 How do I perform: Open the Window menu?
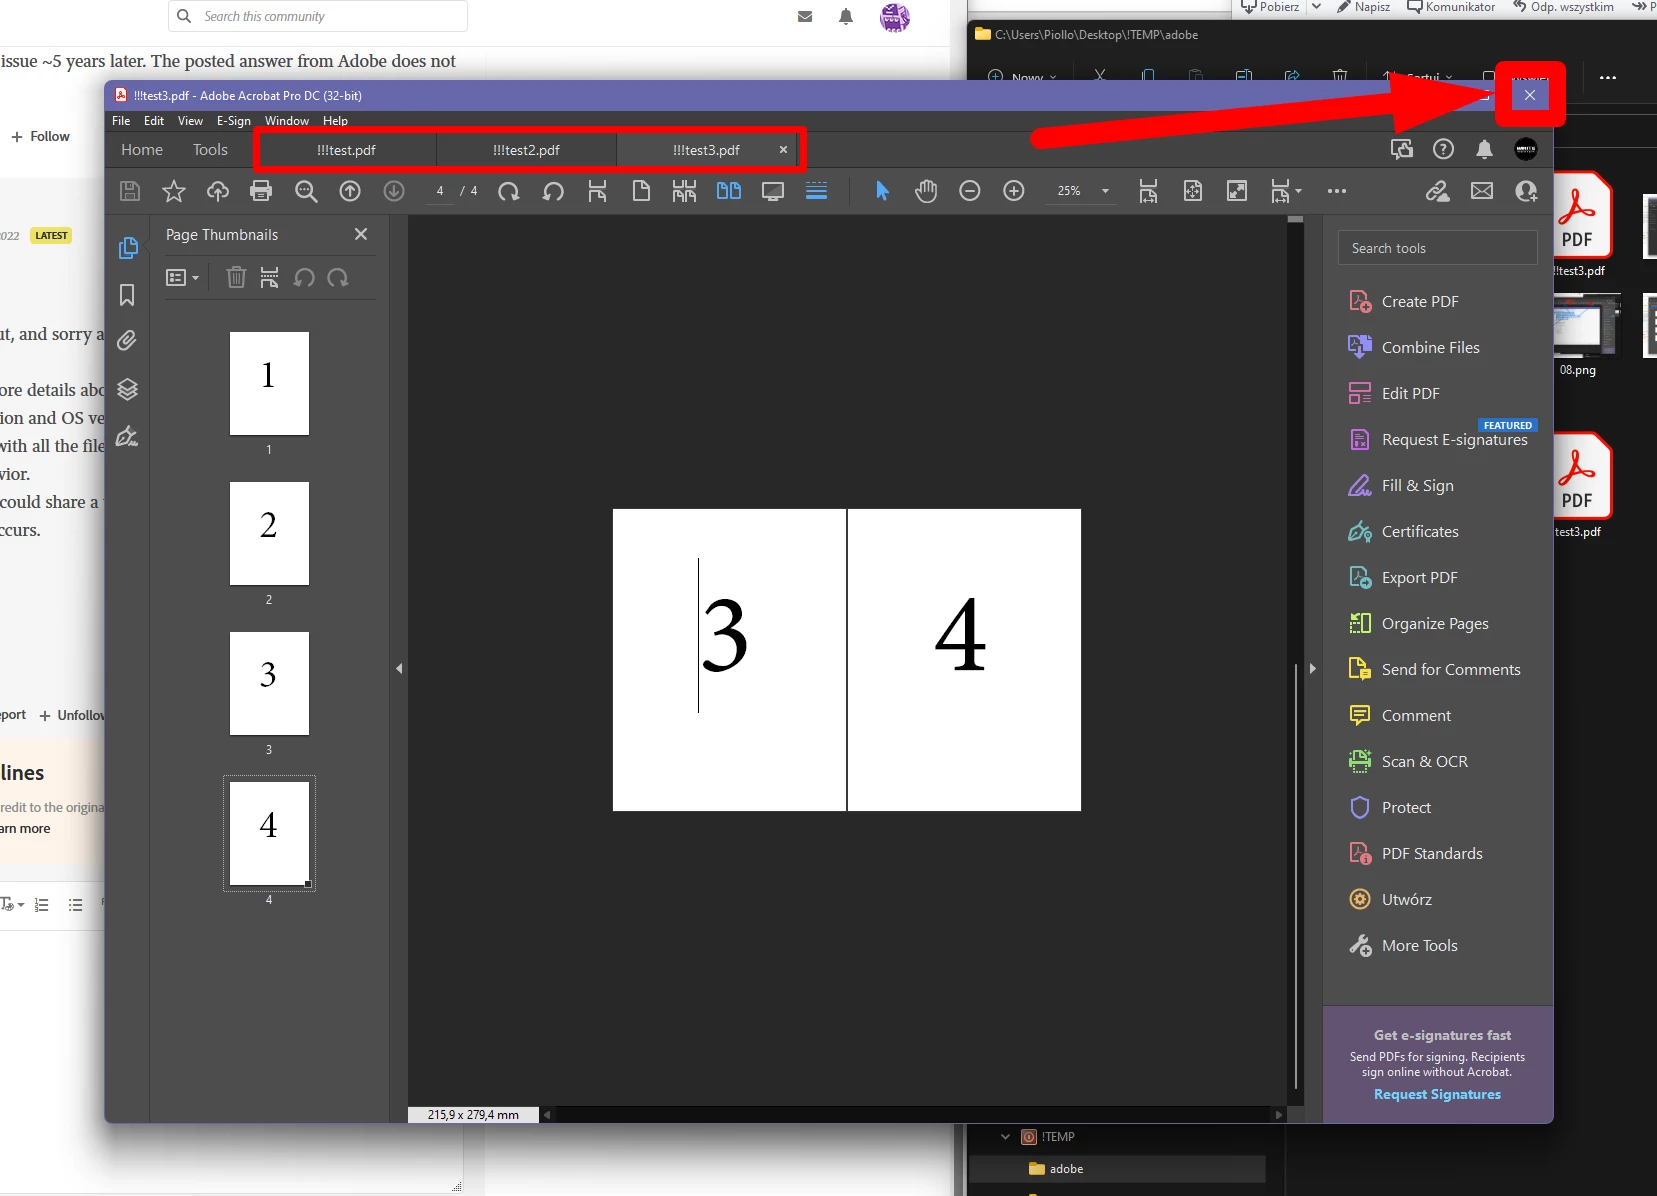click(287, 121)
